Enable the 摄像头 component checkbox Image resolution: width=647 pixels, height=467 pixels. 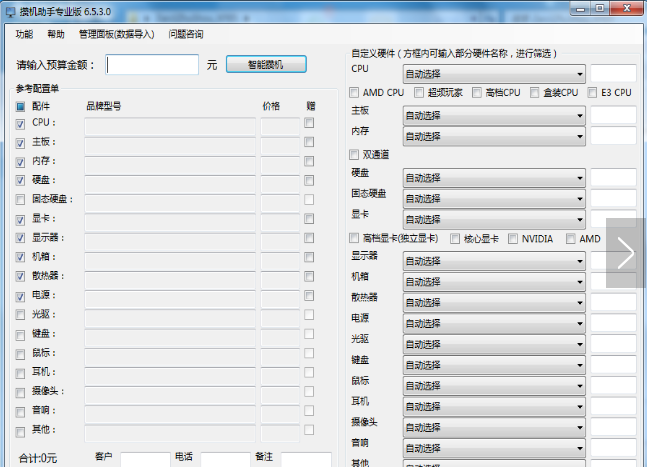click(20, 392)
